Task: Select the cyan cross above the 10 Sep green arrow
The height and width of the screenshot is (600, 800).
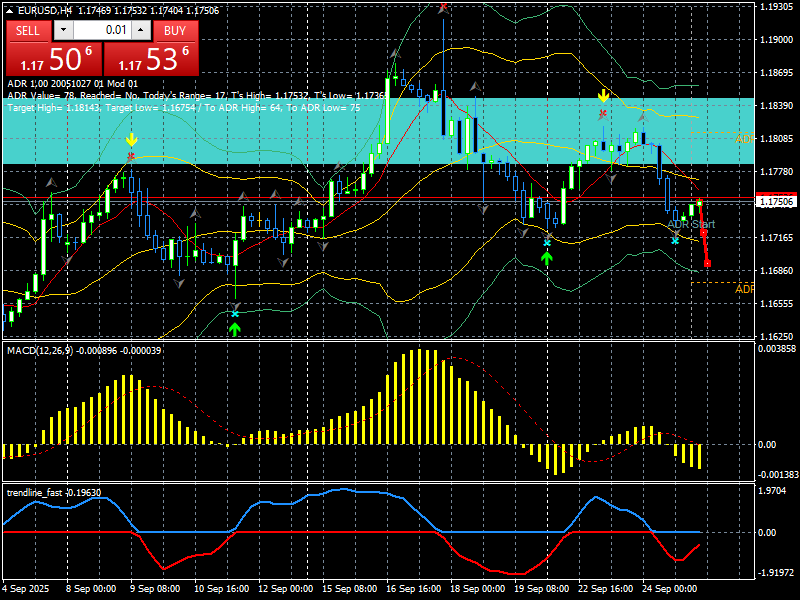Action: click(235, 314)
